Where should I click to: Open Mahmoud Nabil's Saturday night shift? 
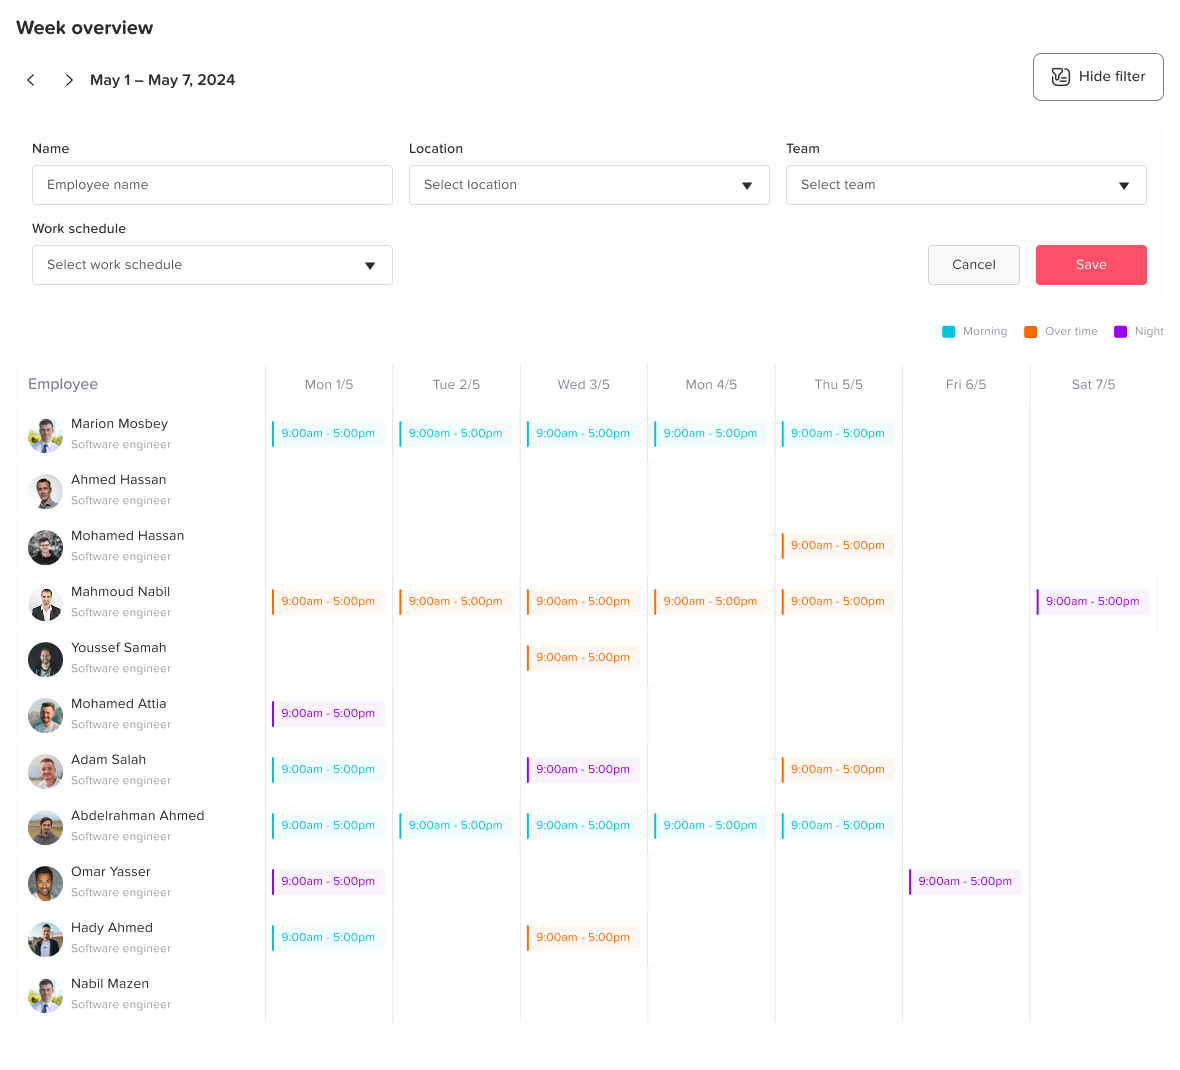(x=1093, y=602)
